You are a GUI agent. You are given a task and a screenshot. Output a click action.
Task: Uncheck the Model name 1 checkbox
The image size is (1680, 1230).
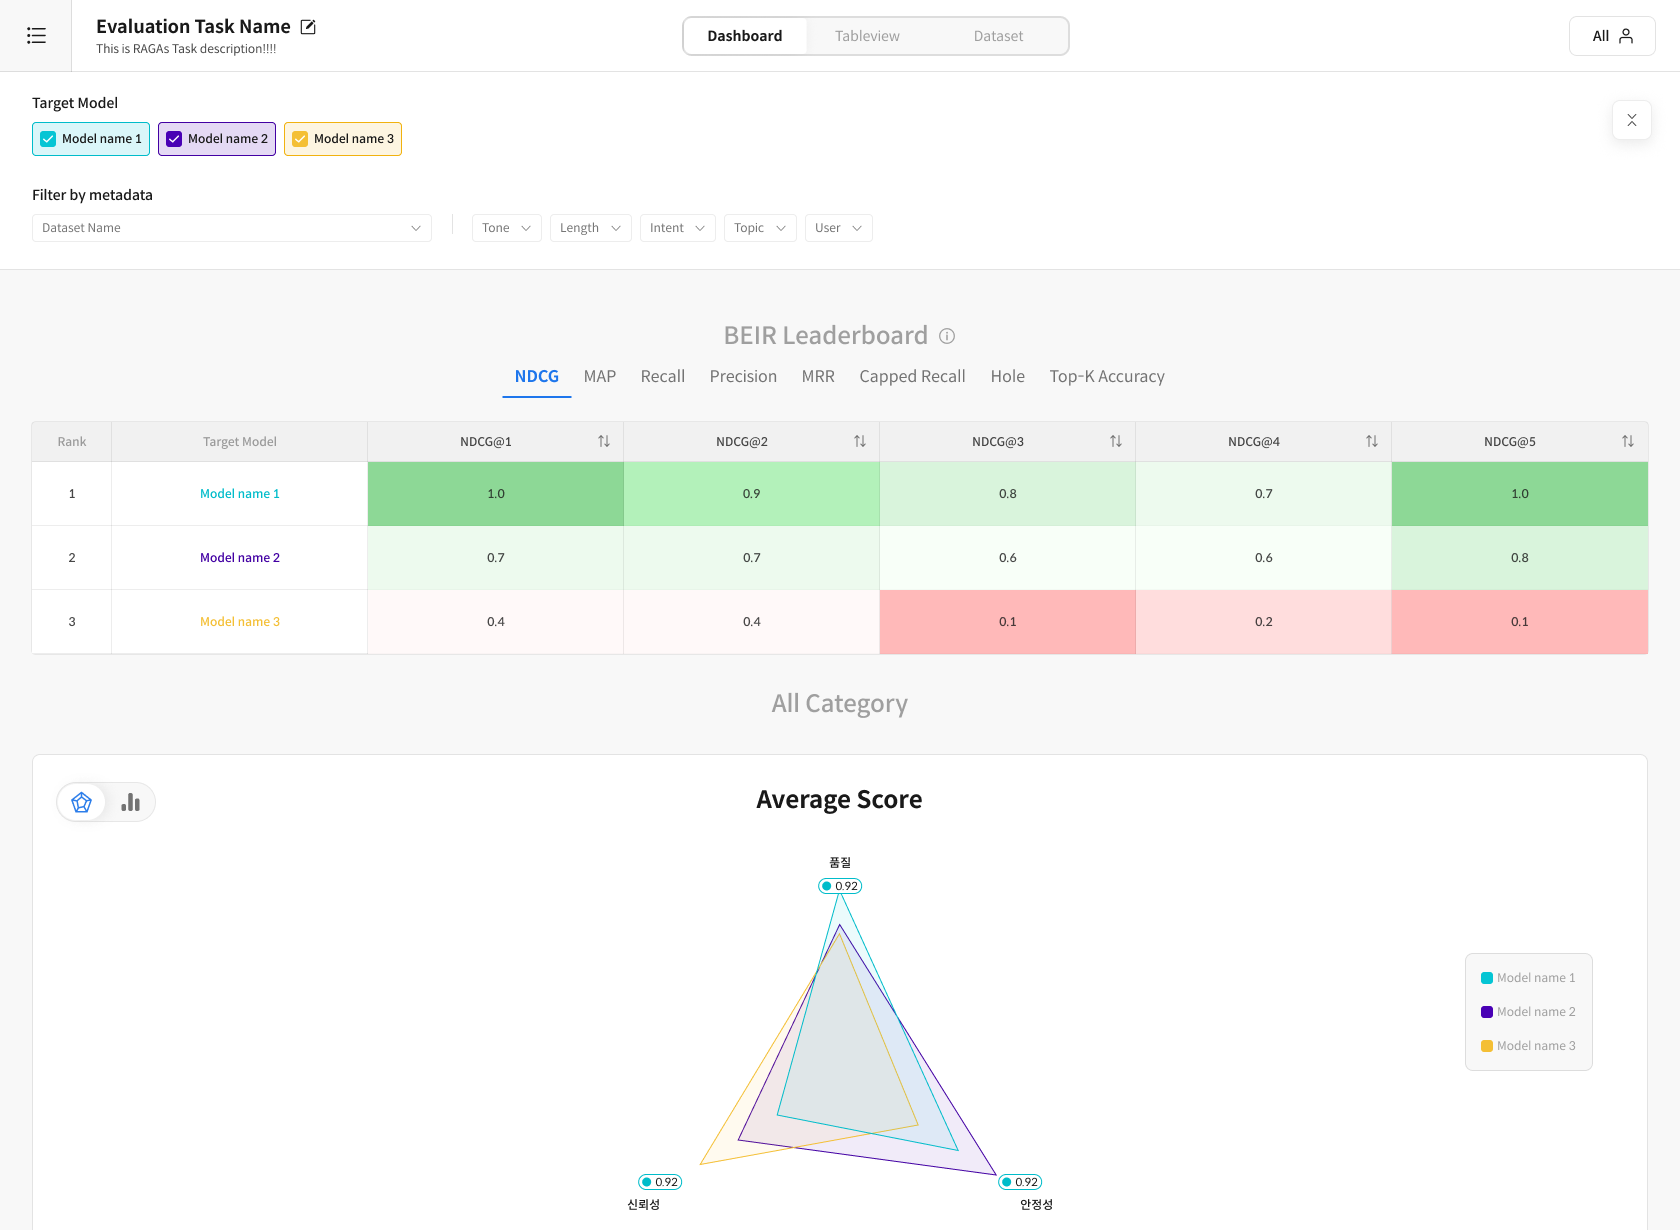coord(48,139)
